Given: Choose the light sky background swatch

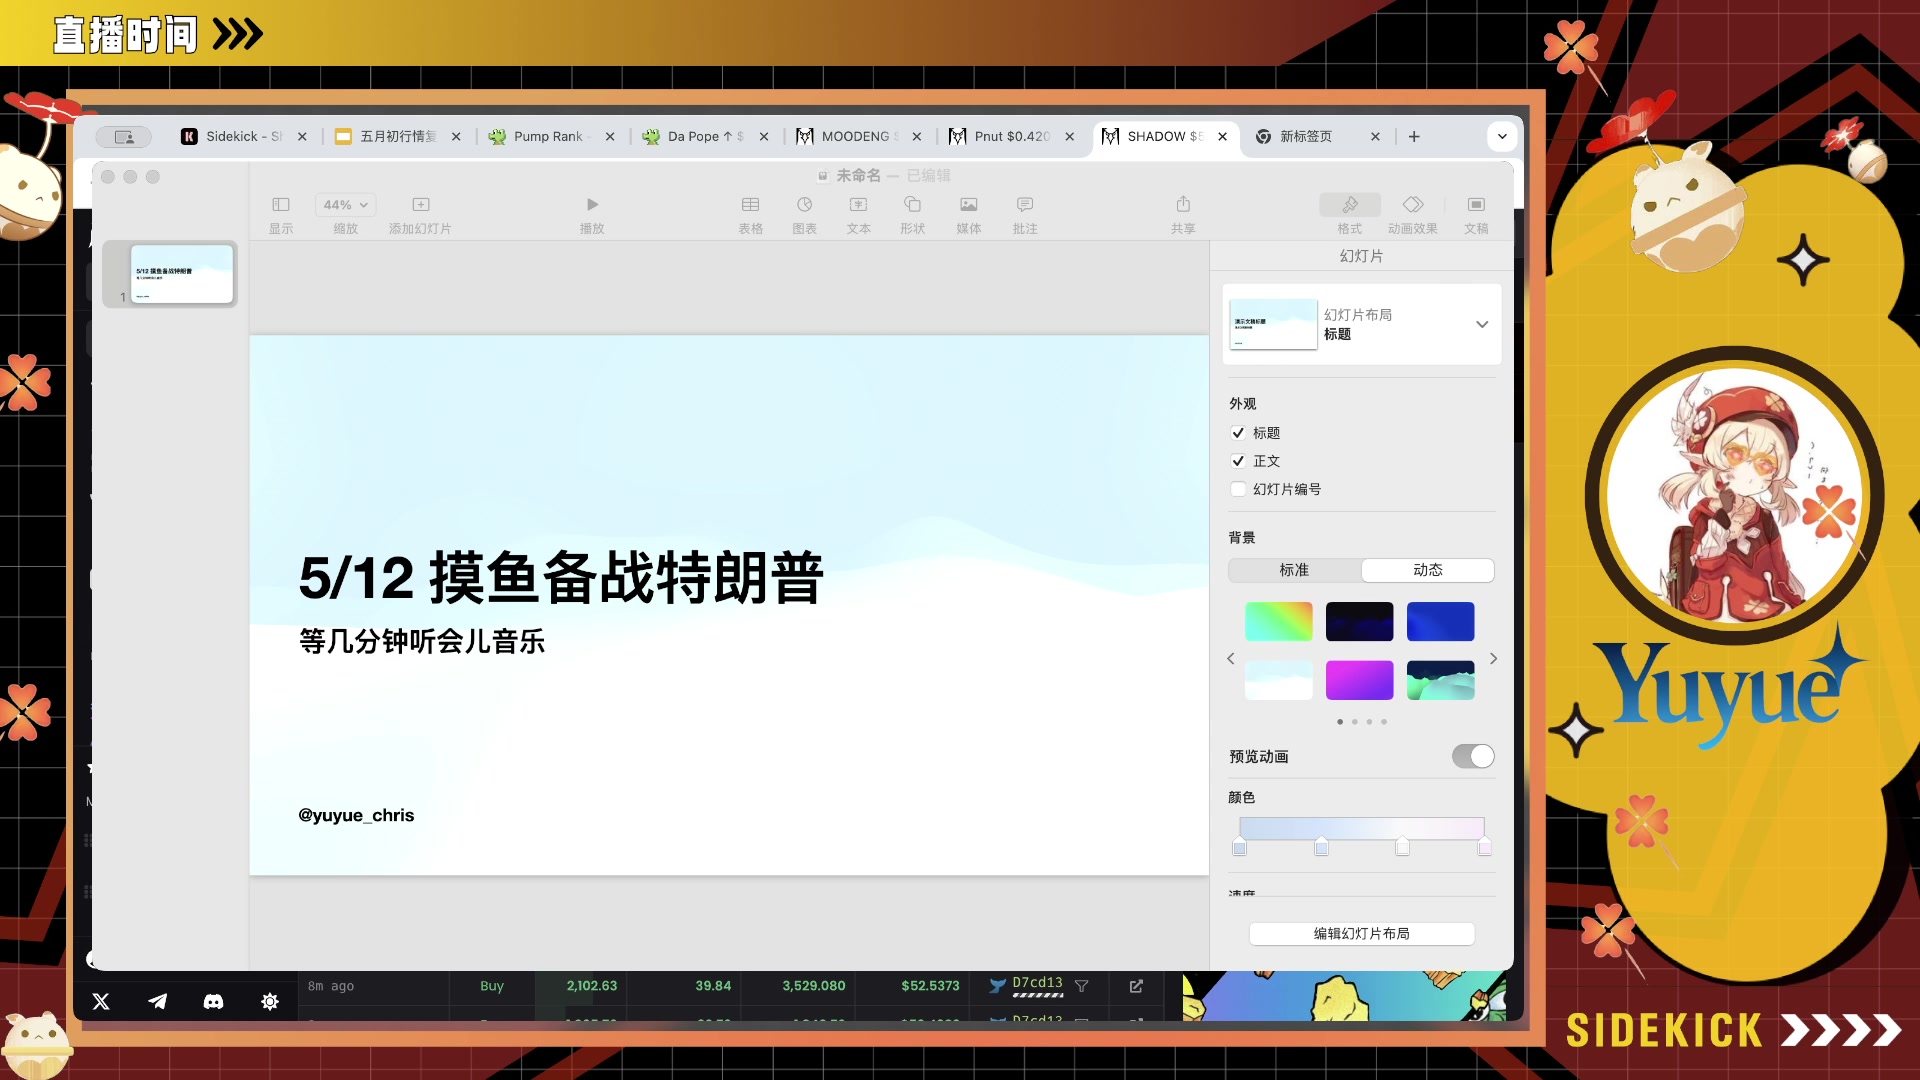Looking at the screenshot, I should [x=1278, y=680].
